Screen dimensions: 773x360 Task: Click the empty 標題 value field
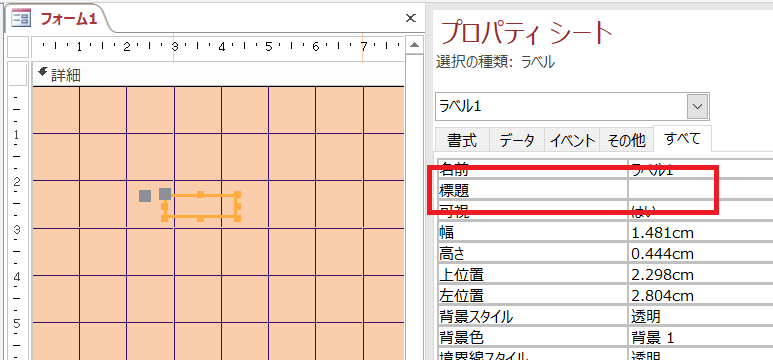coord(700,189)
